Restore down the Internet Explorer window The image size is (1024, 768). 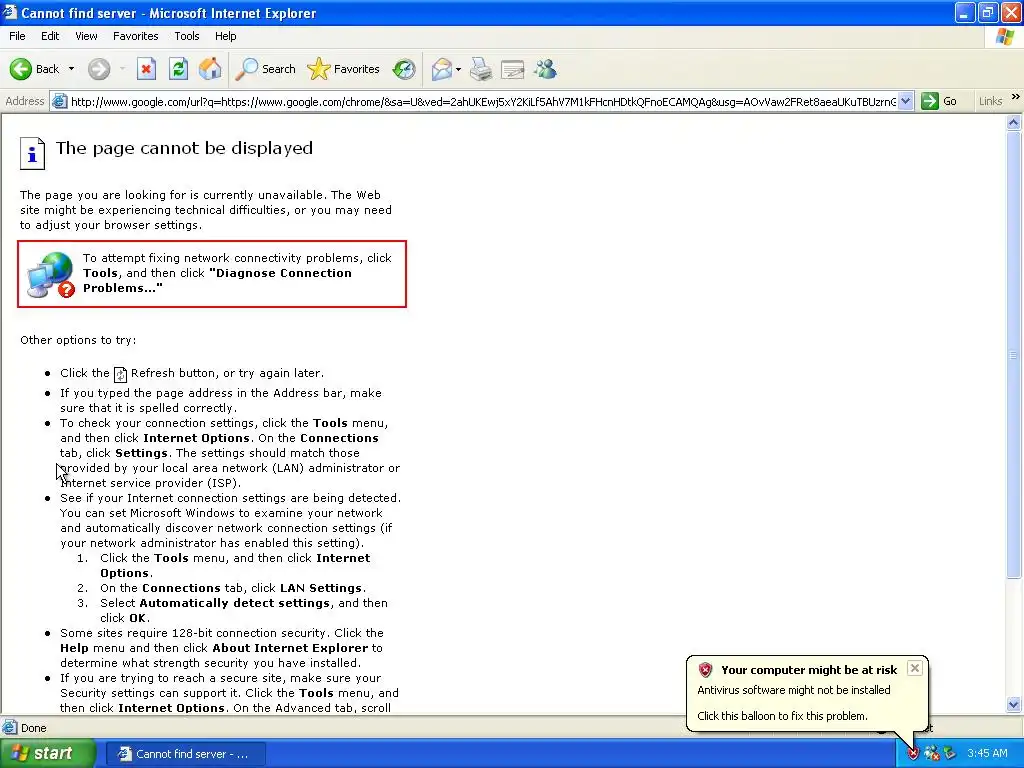pos(988,12)
